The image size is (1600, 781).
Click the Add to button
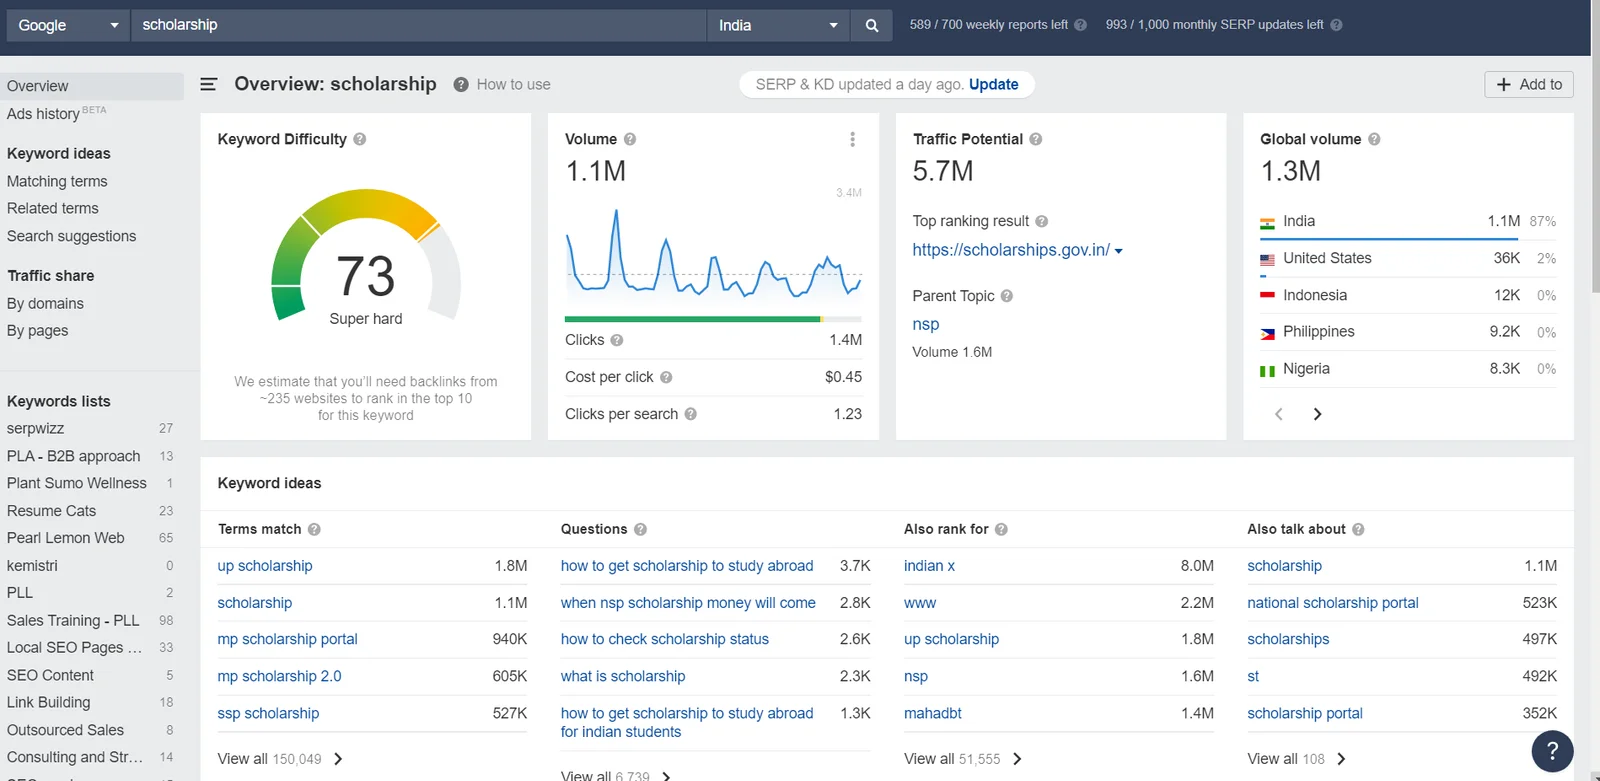coord(1529,85)
